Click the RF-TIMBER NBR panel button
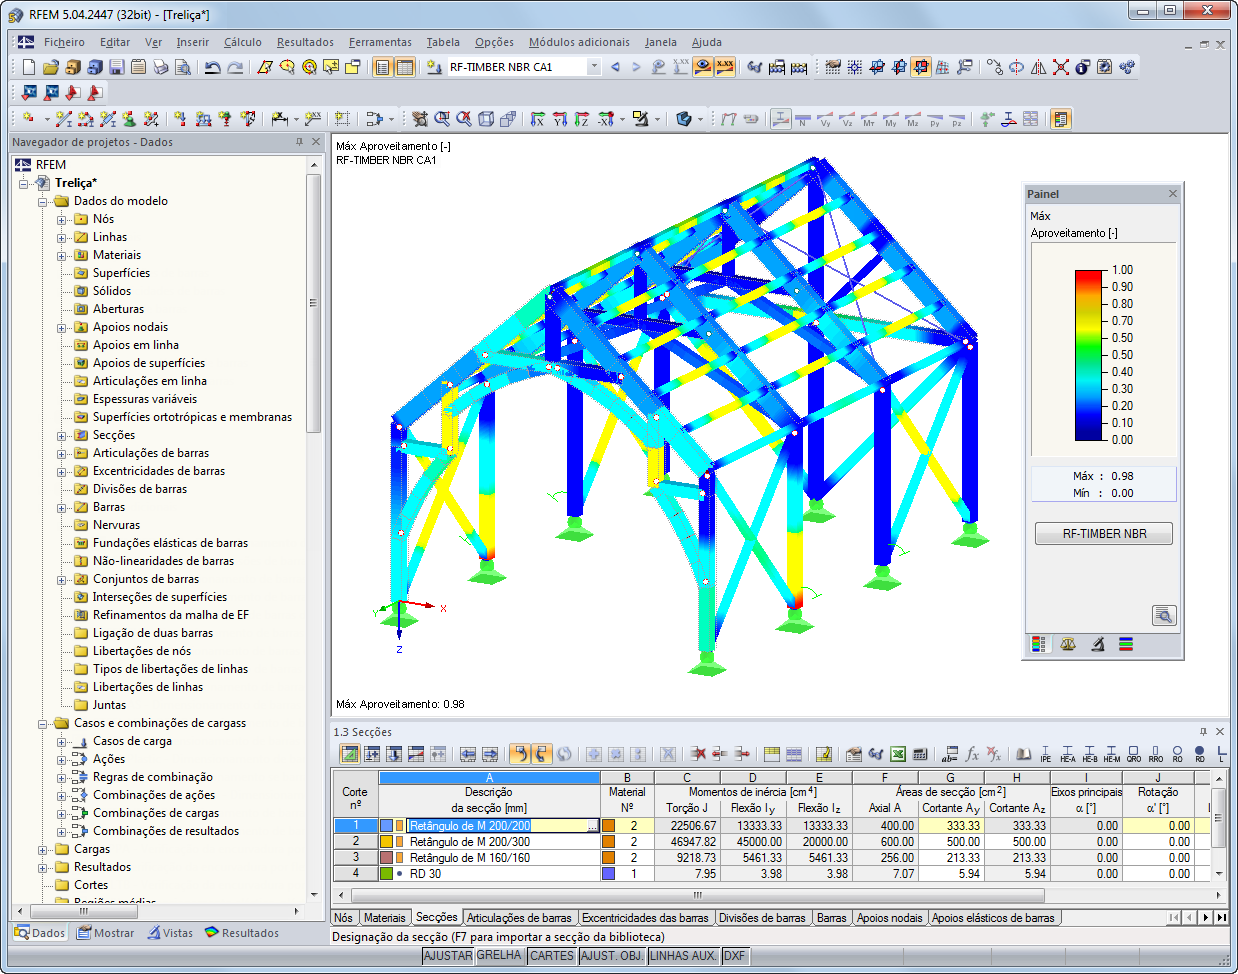The height and width of the screenshot is (974, 1238). tap(1104, 533)
